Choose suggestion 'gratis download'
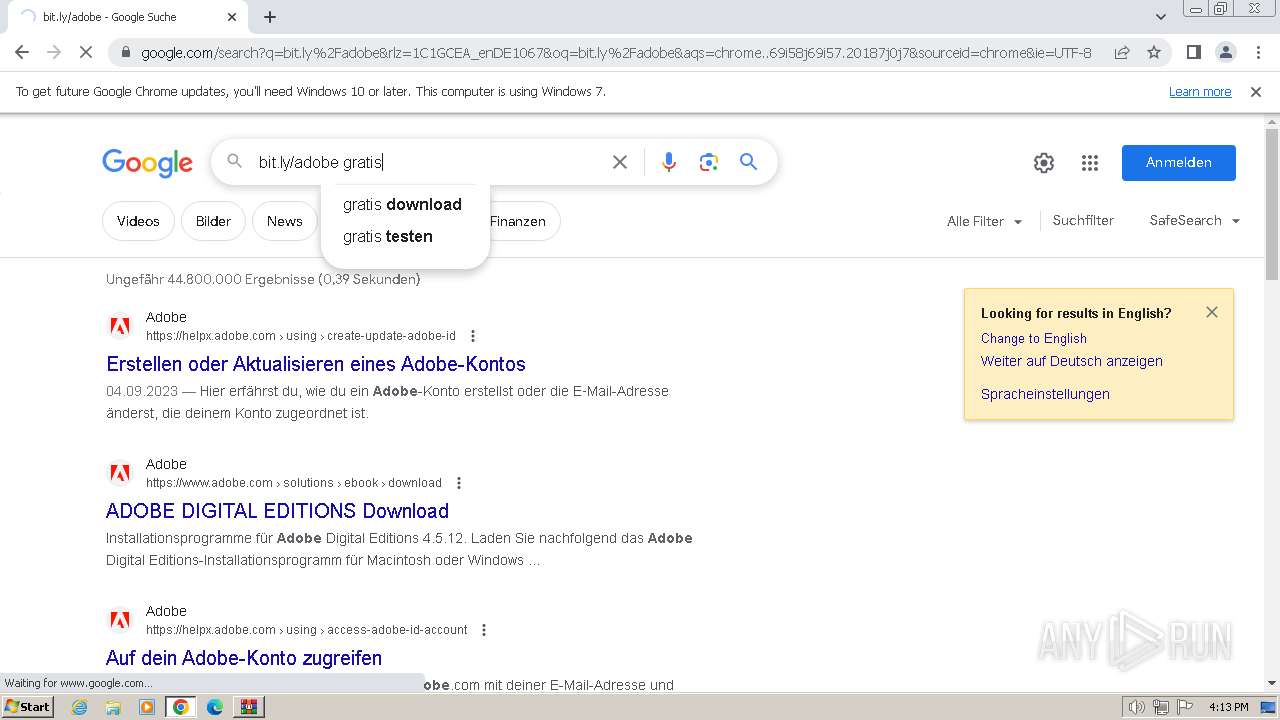The width and height of the screenshot is (1280, 720). [x=405, y=204]
